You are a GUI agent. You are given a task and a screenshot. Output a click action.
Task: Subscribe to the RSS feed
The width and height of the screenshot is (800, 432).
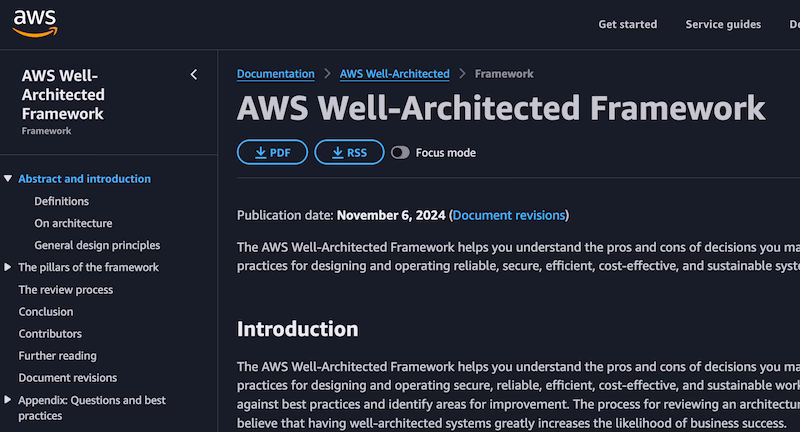[349, 152]
